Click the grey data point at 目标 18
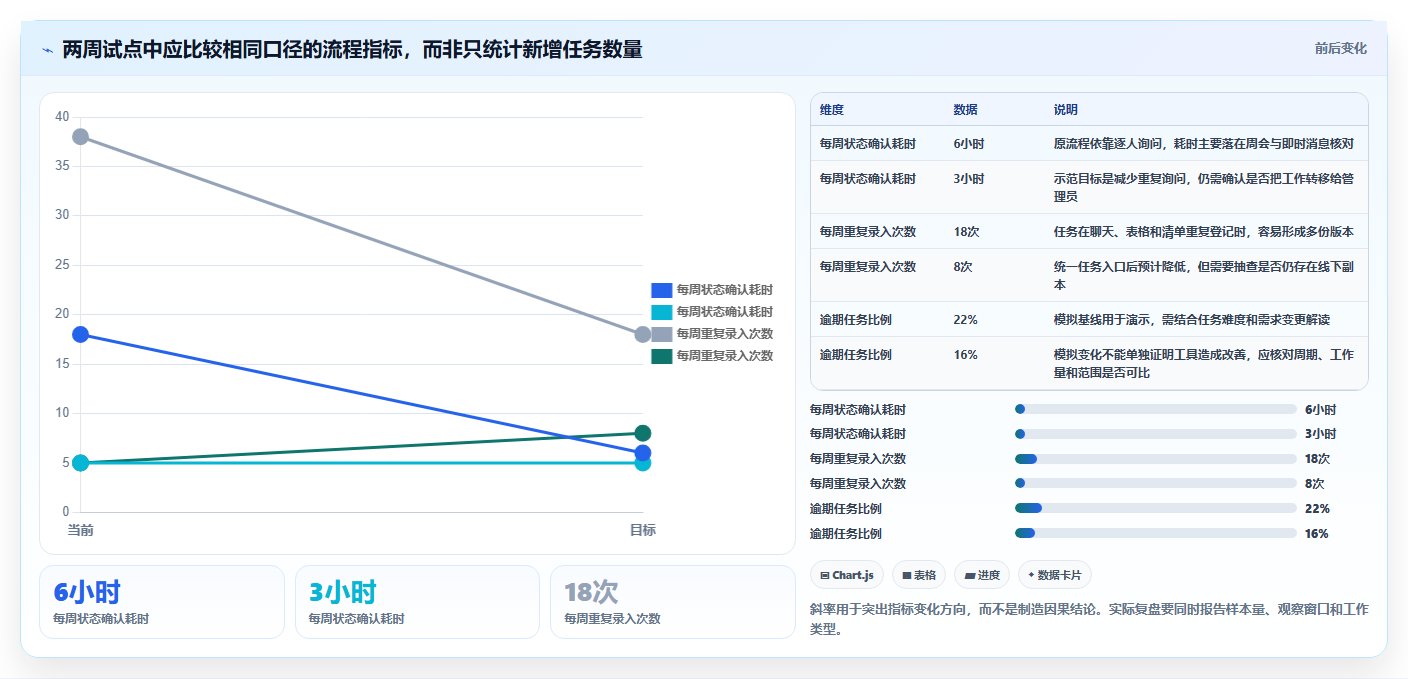1408x679 pixels. 643,334
